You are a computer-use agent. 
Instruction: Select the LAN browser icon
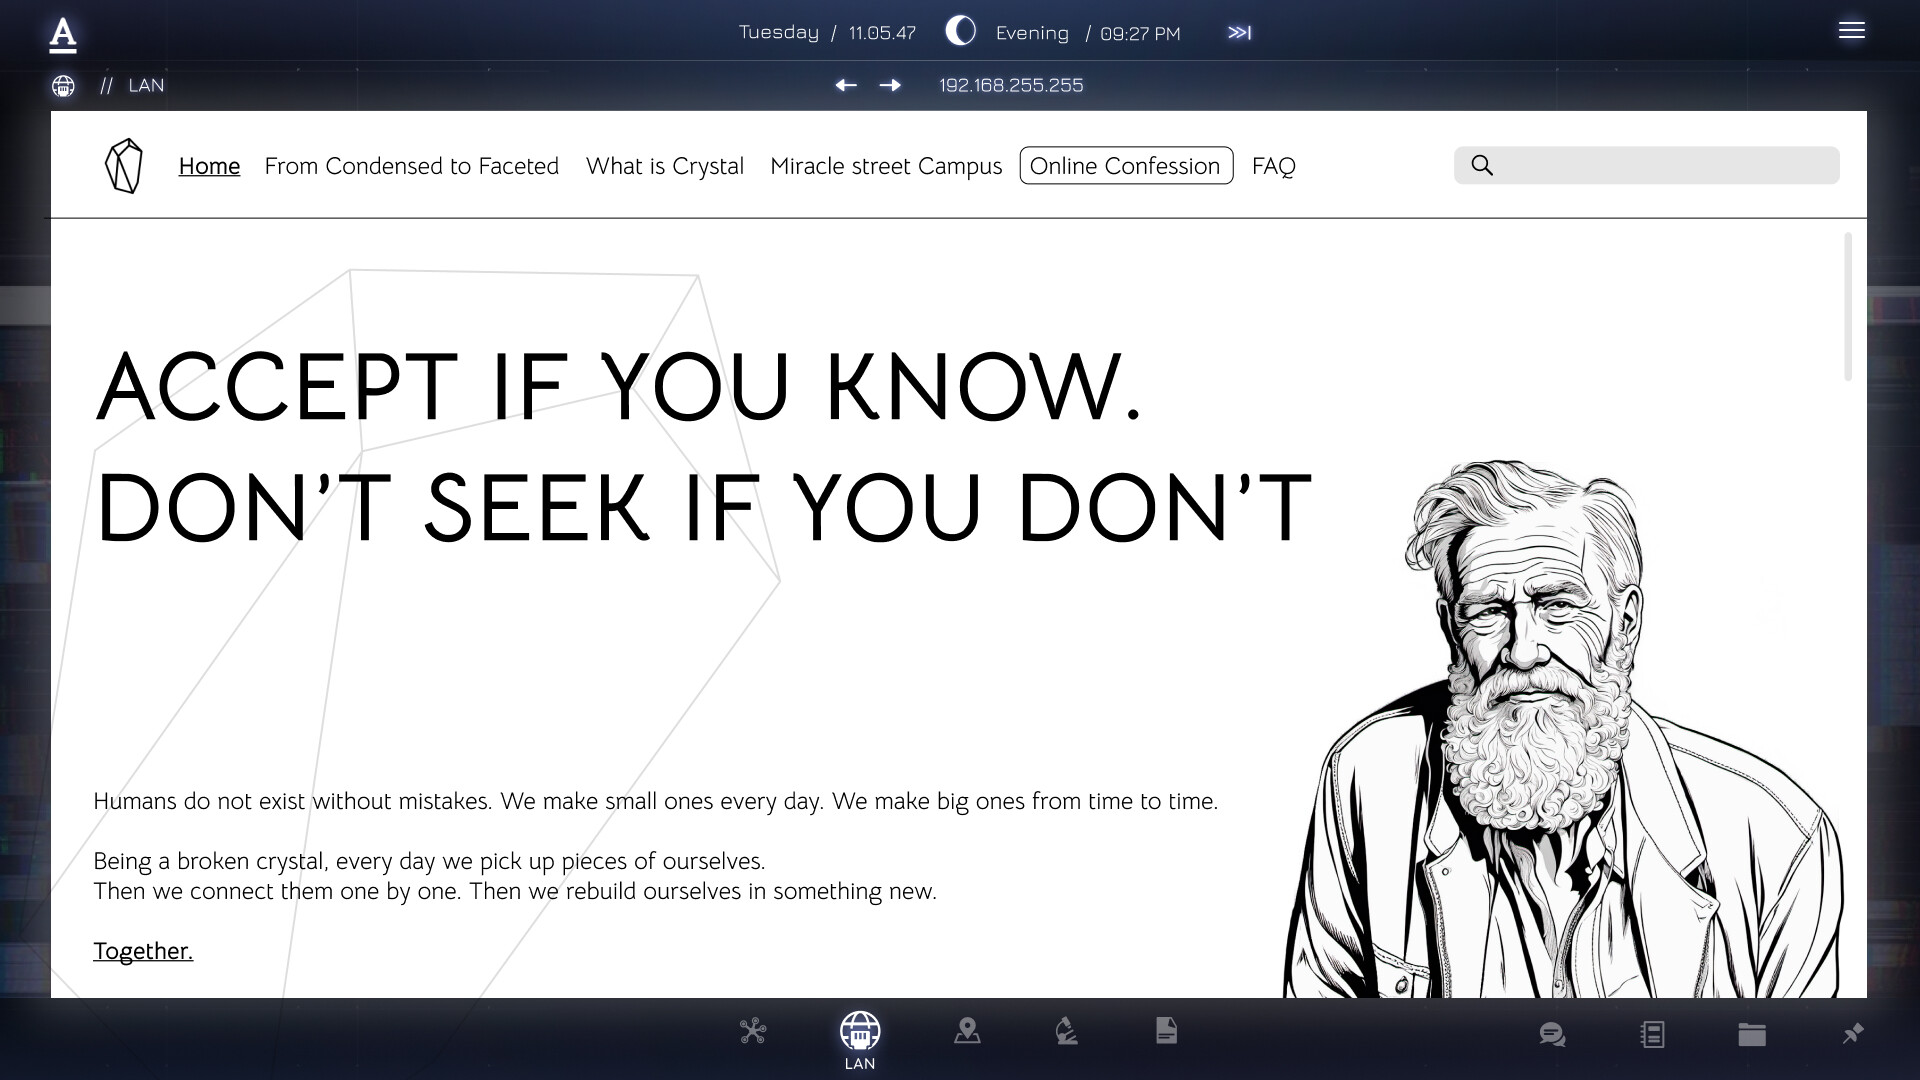(x=860, y=1031)
